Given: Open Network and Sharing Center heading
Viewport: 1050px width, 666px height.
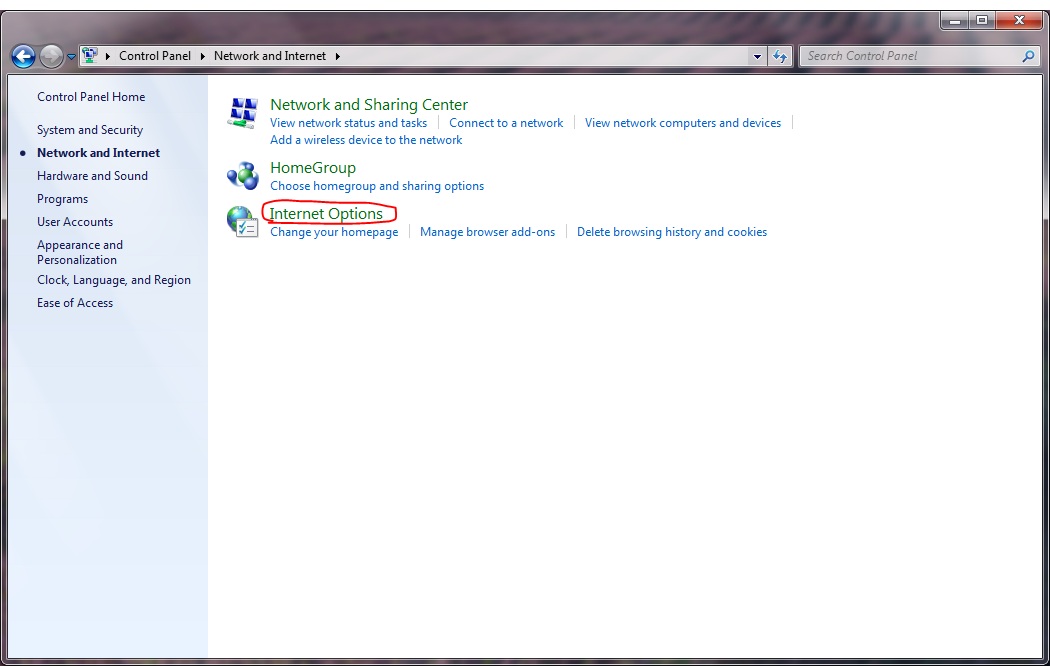Looking at the screenshot, I should pyautogui.click(x=369, y=105).
